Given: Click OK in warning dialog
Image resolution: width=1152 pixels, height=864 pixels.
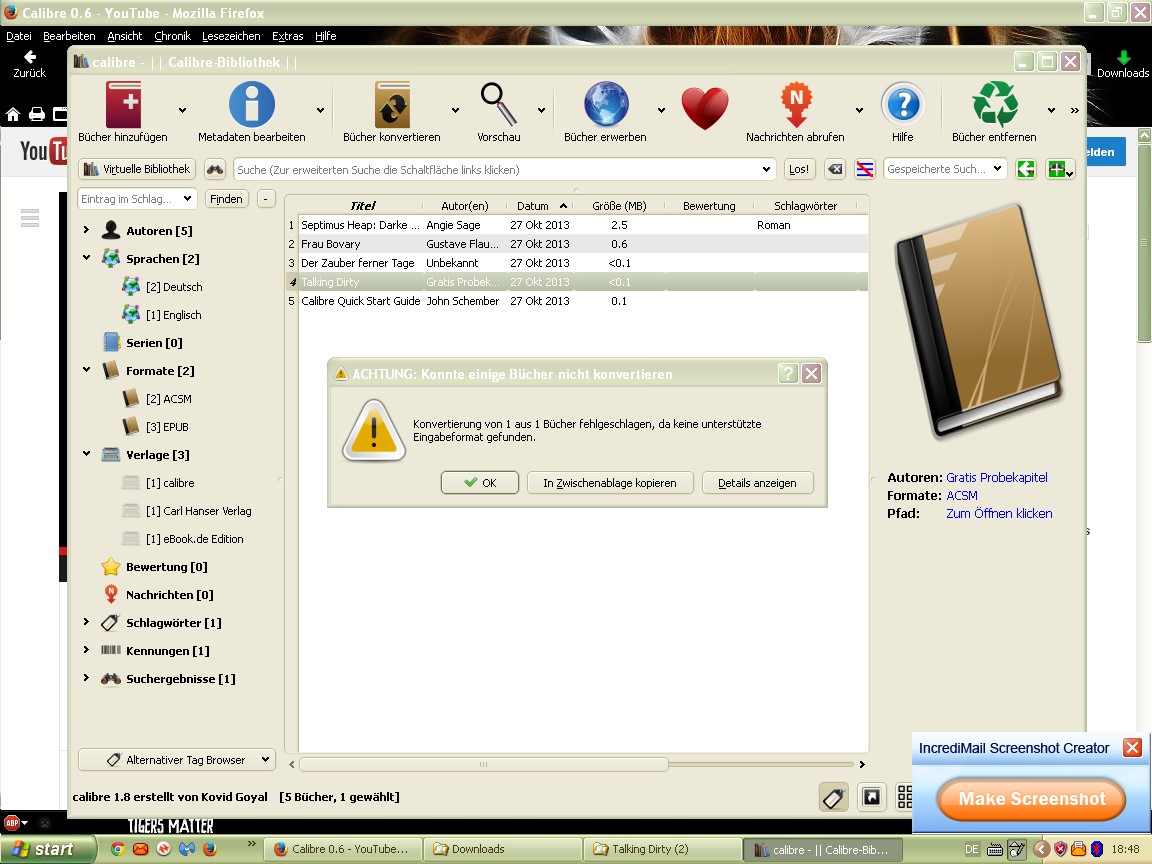Looking at the screenshot, I should (x=480, y=483).
